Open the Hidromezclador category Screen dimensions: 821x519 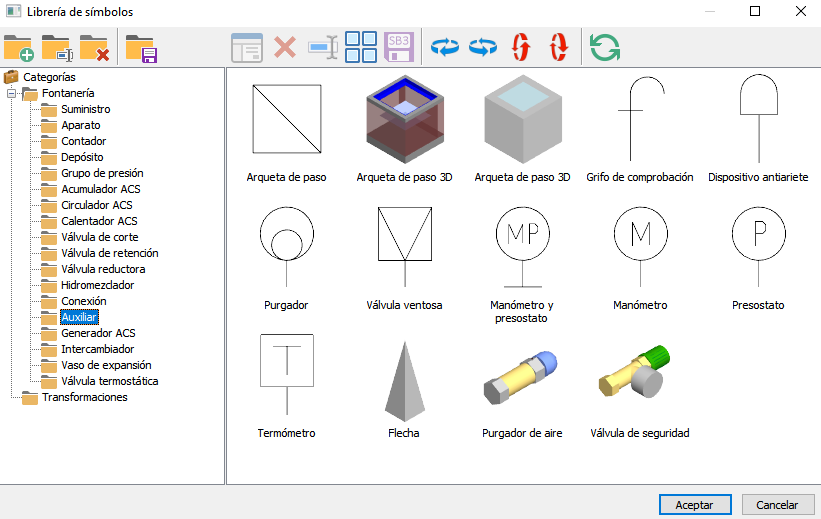[97, 285]
